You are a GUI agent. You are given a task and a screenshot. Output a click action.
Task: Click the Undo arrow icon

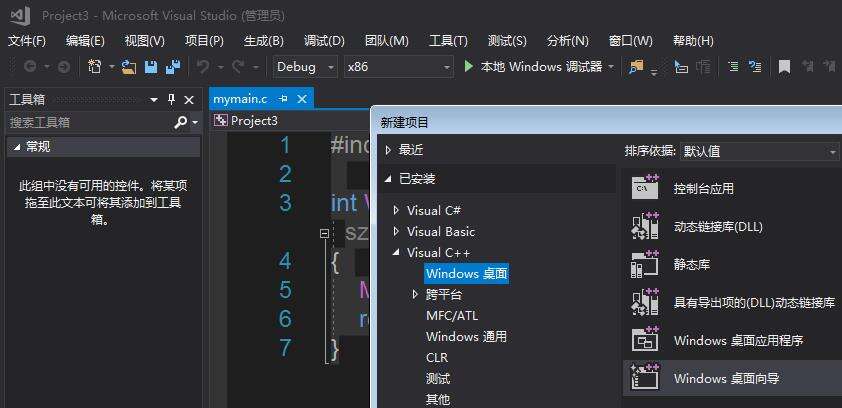[203, 67]
